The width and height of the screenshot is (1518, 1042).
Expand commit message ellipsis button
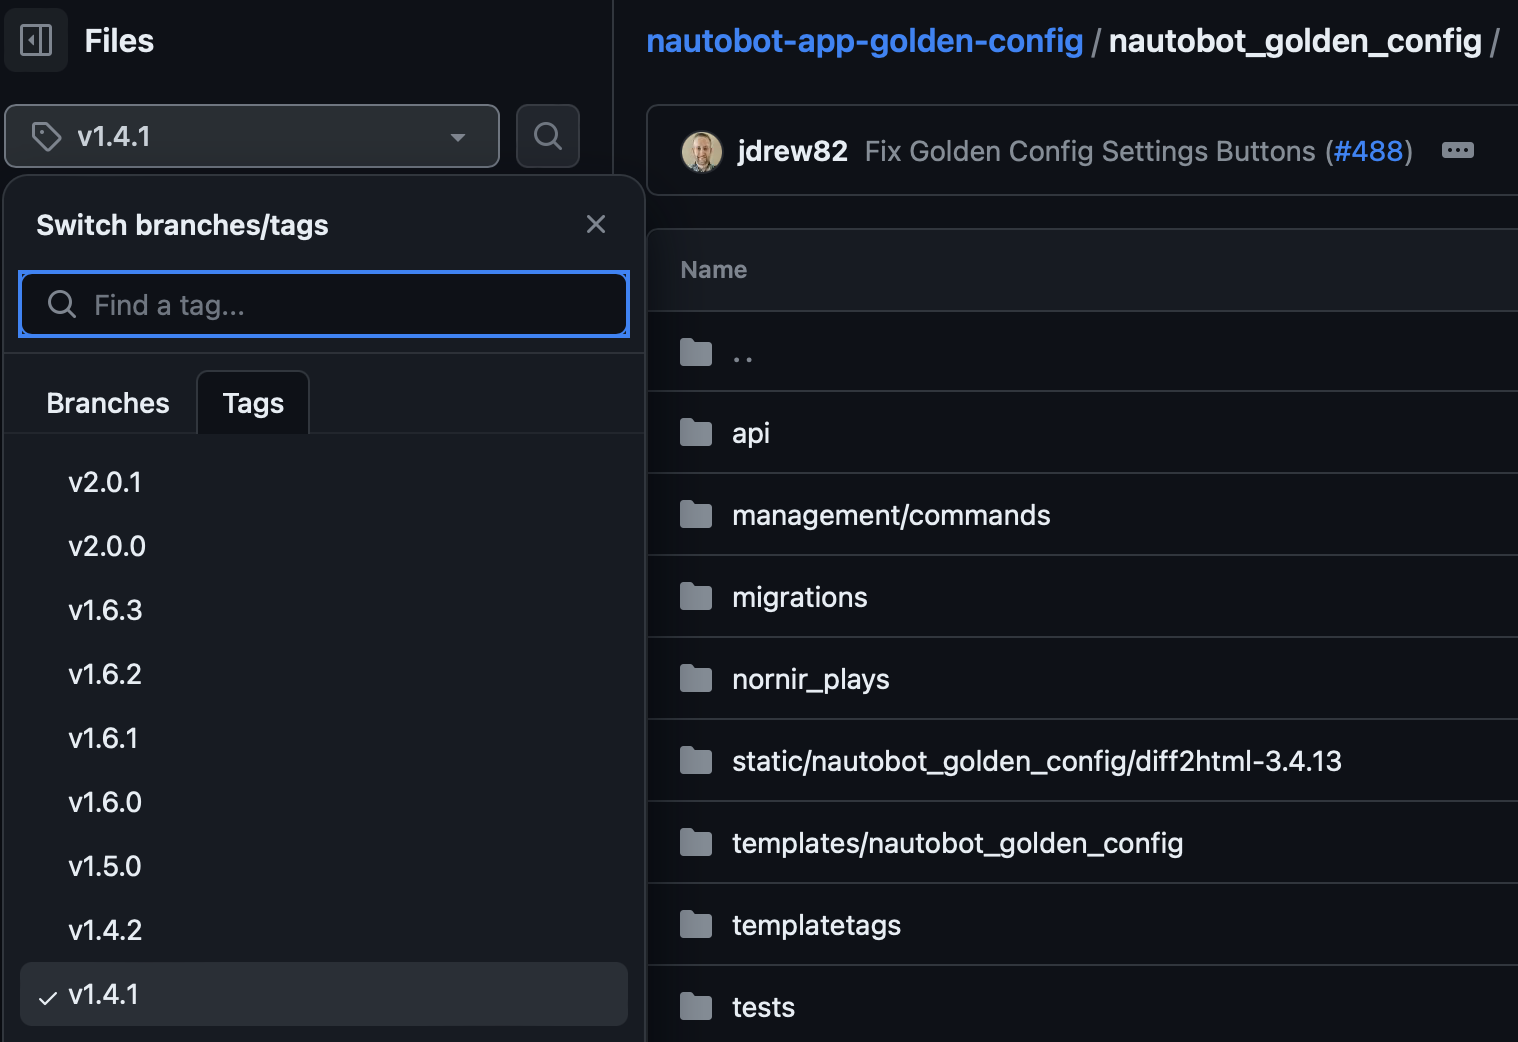tap(1457, 151)
